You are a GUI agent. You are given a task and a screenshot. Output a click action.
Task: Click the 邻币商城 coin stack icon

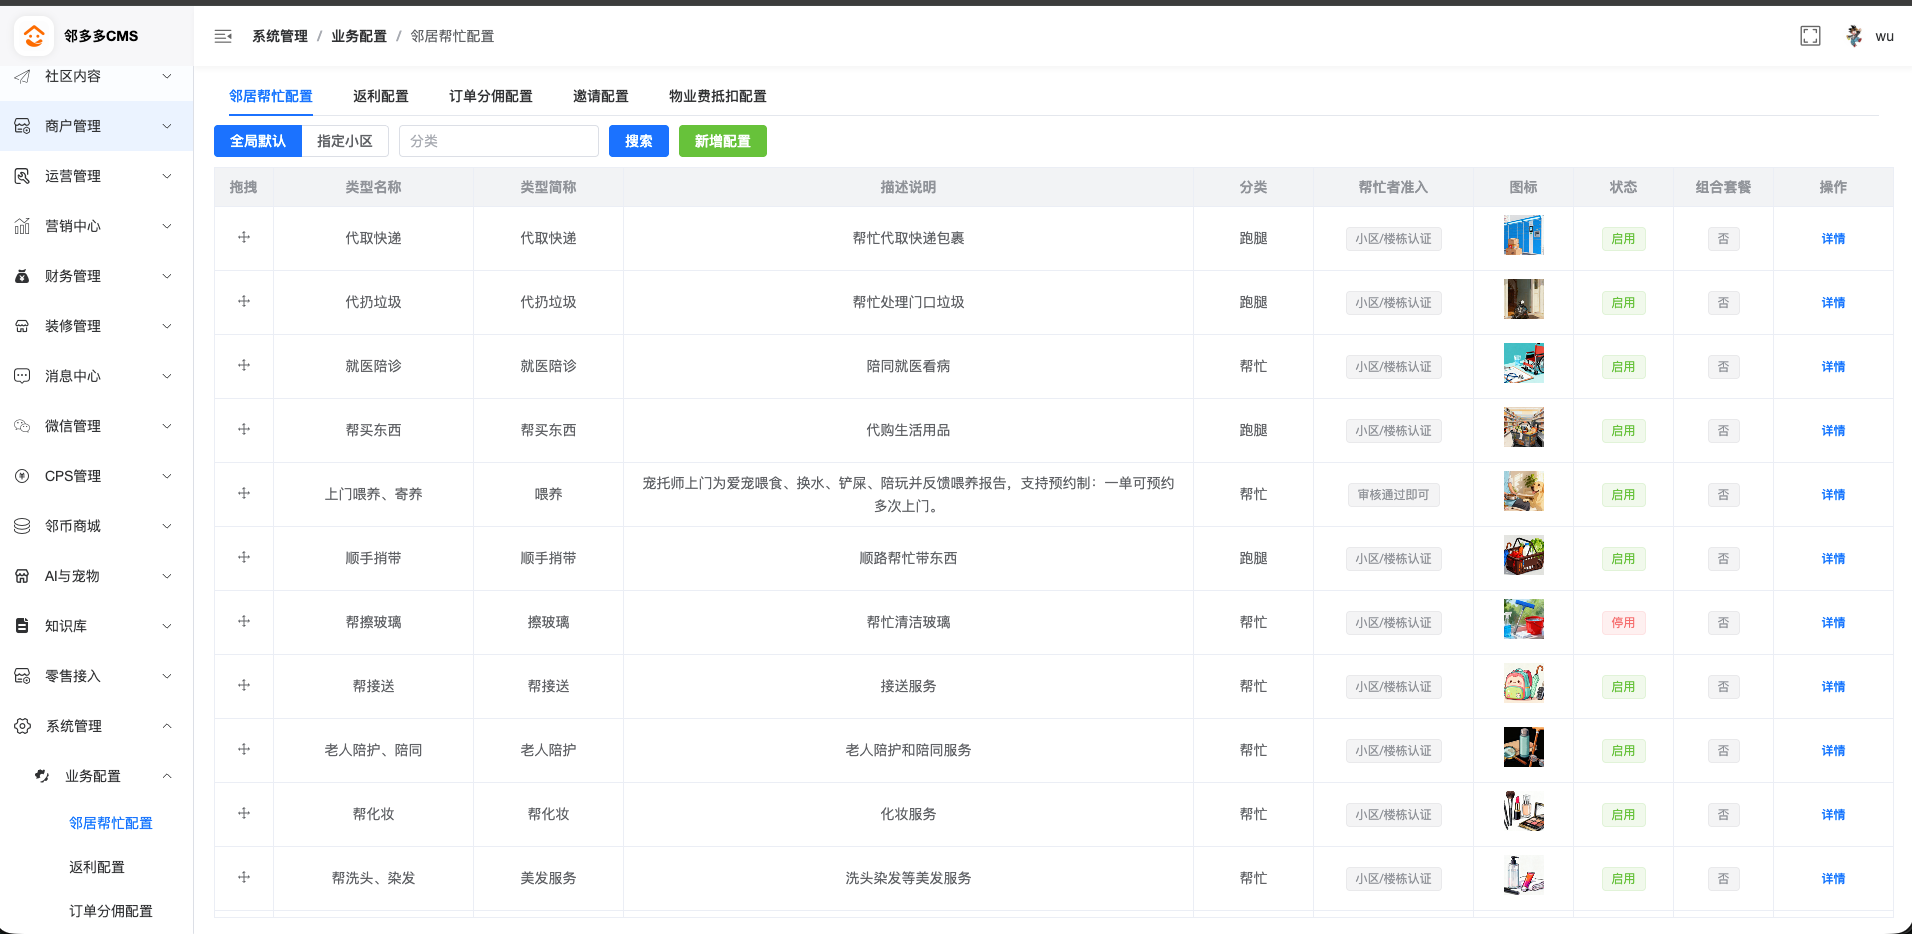click(x=22, y=526)
